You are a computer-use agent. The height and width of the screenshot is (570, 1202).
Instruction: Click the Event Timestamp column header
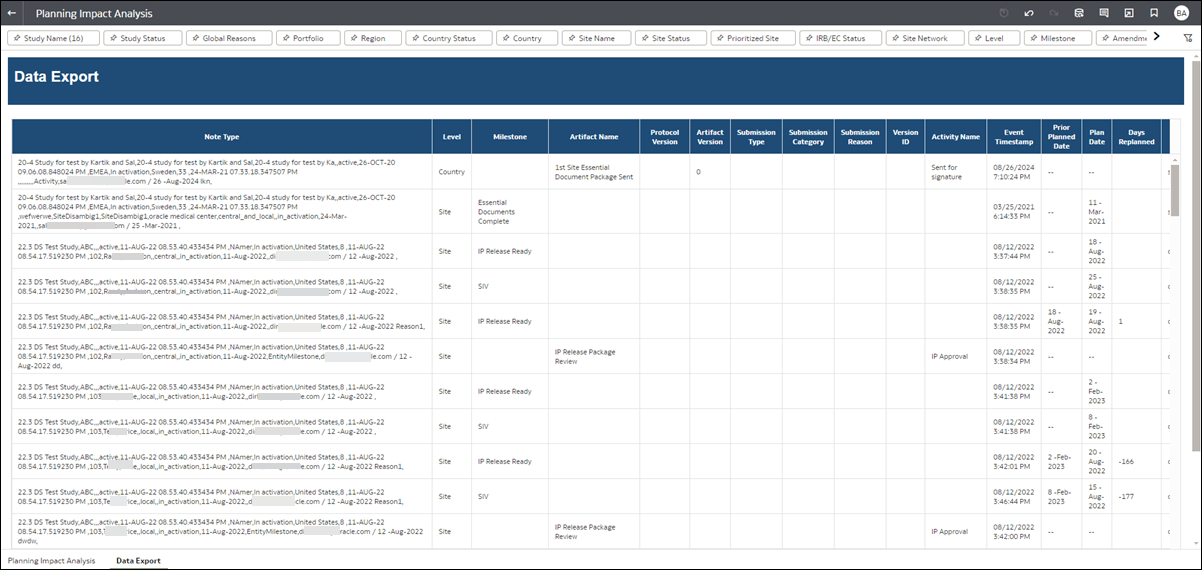[x=1014, y=137]
